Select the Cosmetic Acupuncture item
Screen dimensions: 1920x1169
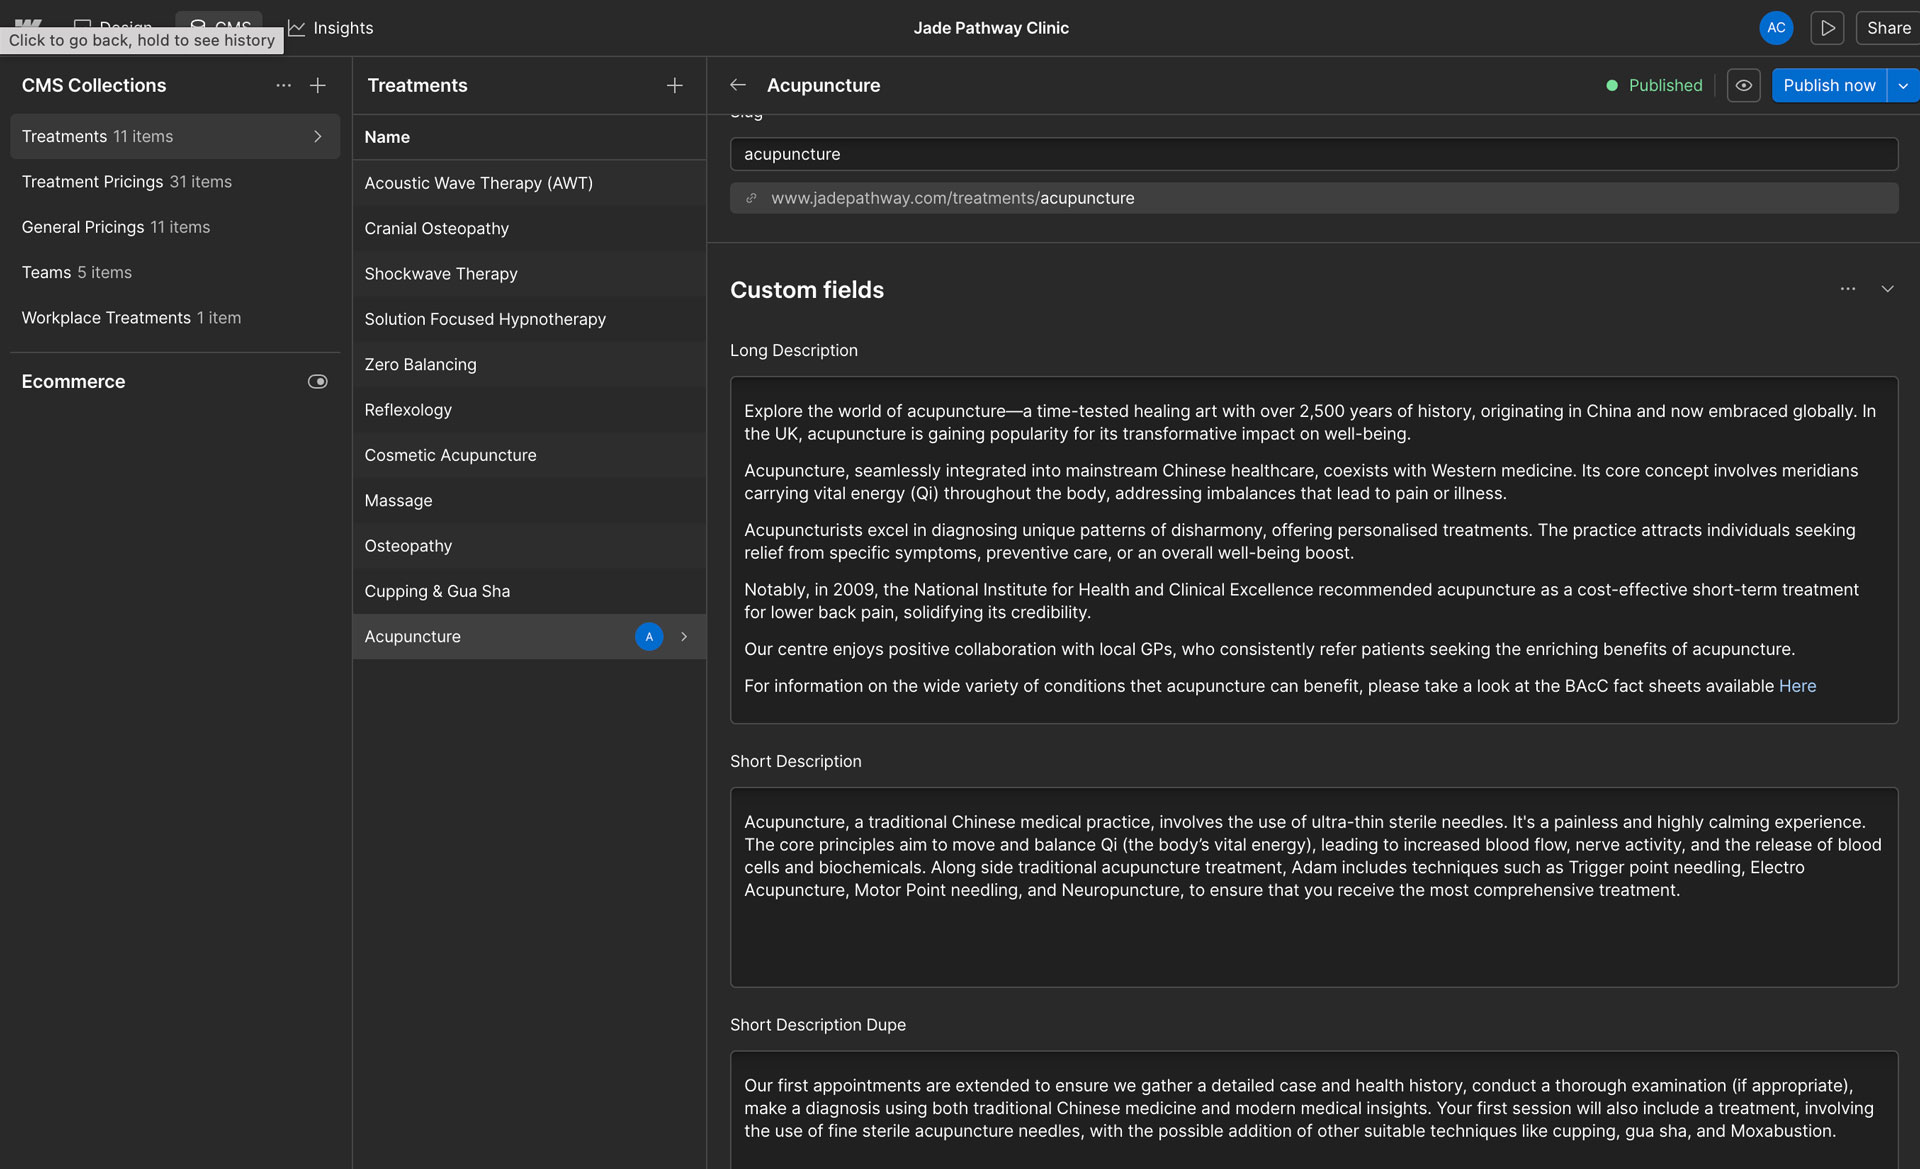coord(529,455)
